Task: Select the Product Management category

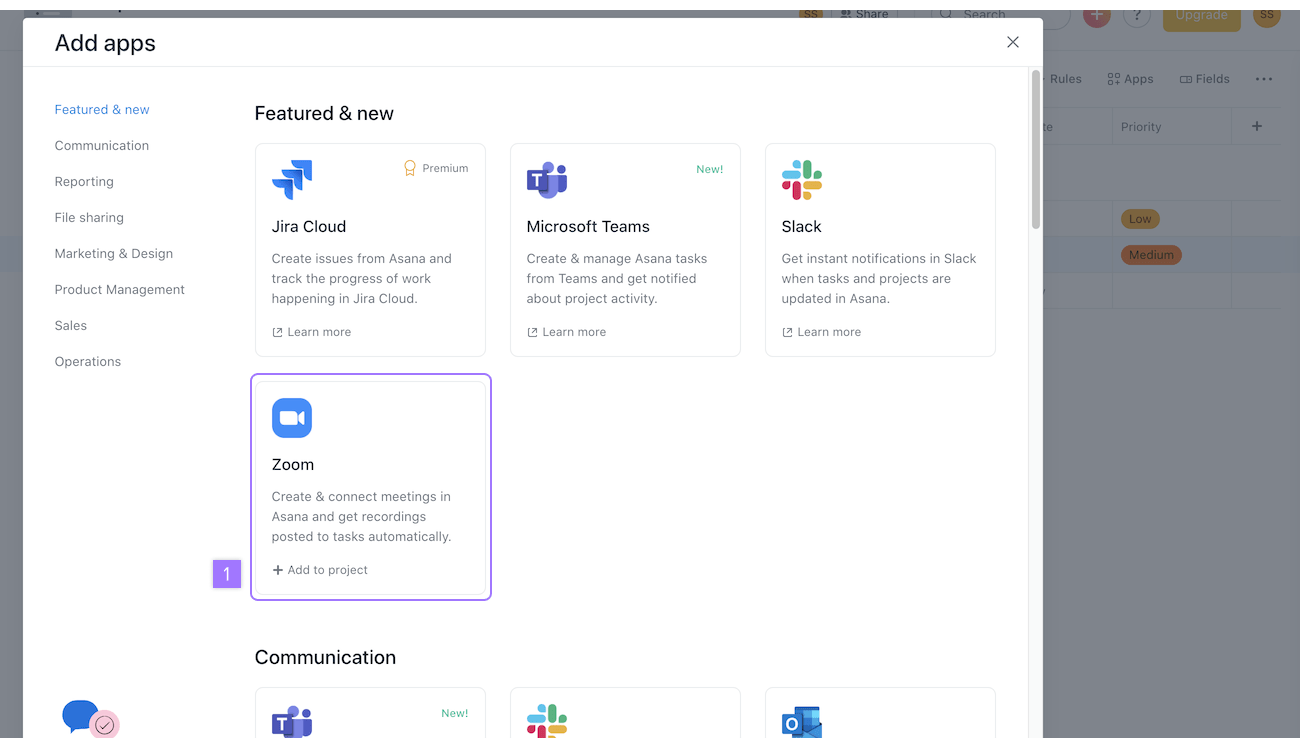Action: pos(119,289)
